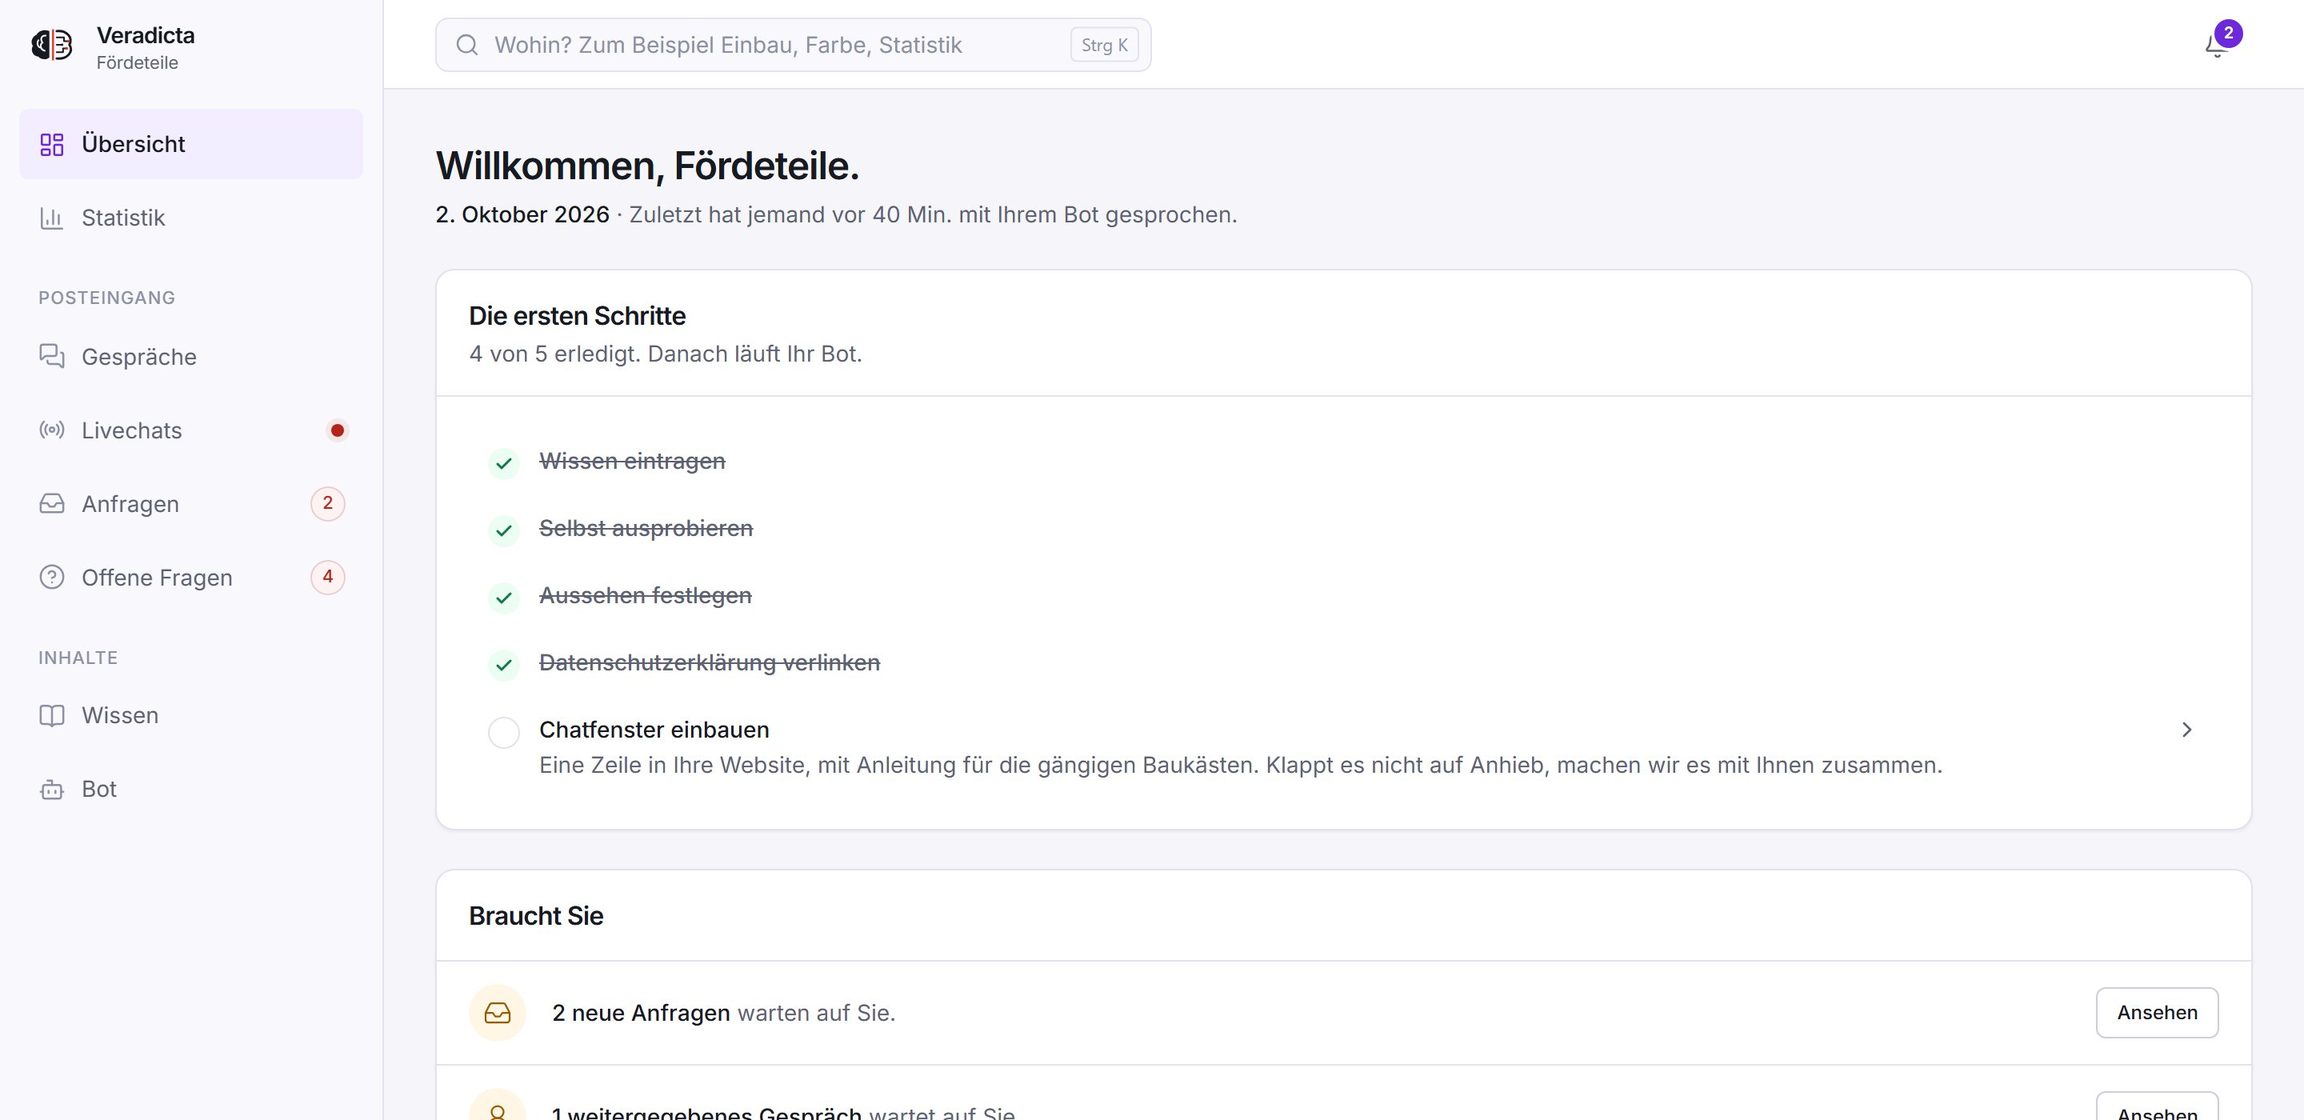Click the search magnifier icon
The image size is (2304, 1120).
click(x=467, y=45)
